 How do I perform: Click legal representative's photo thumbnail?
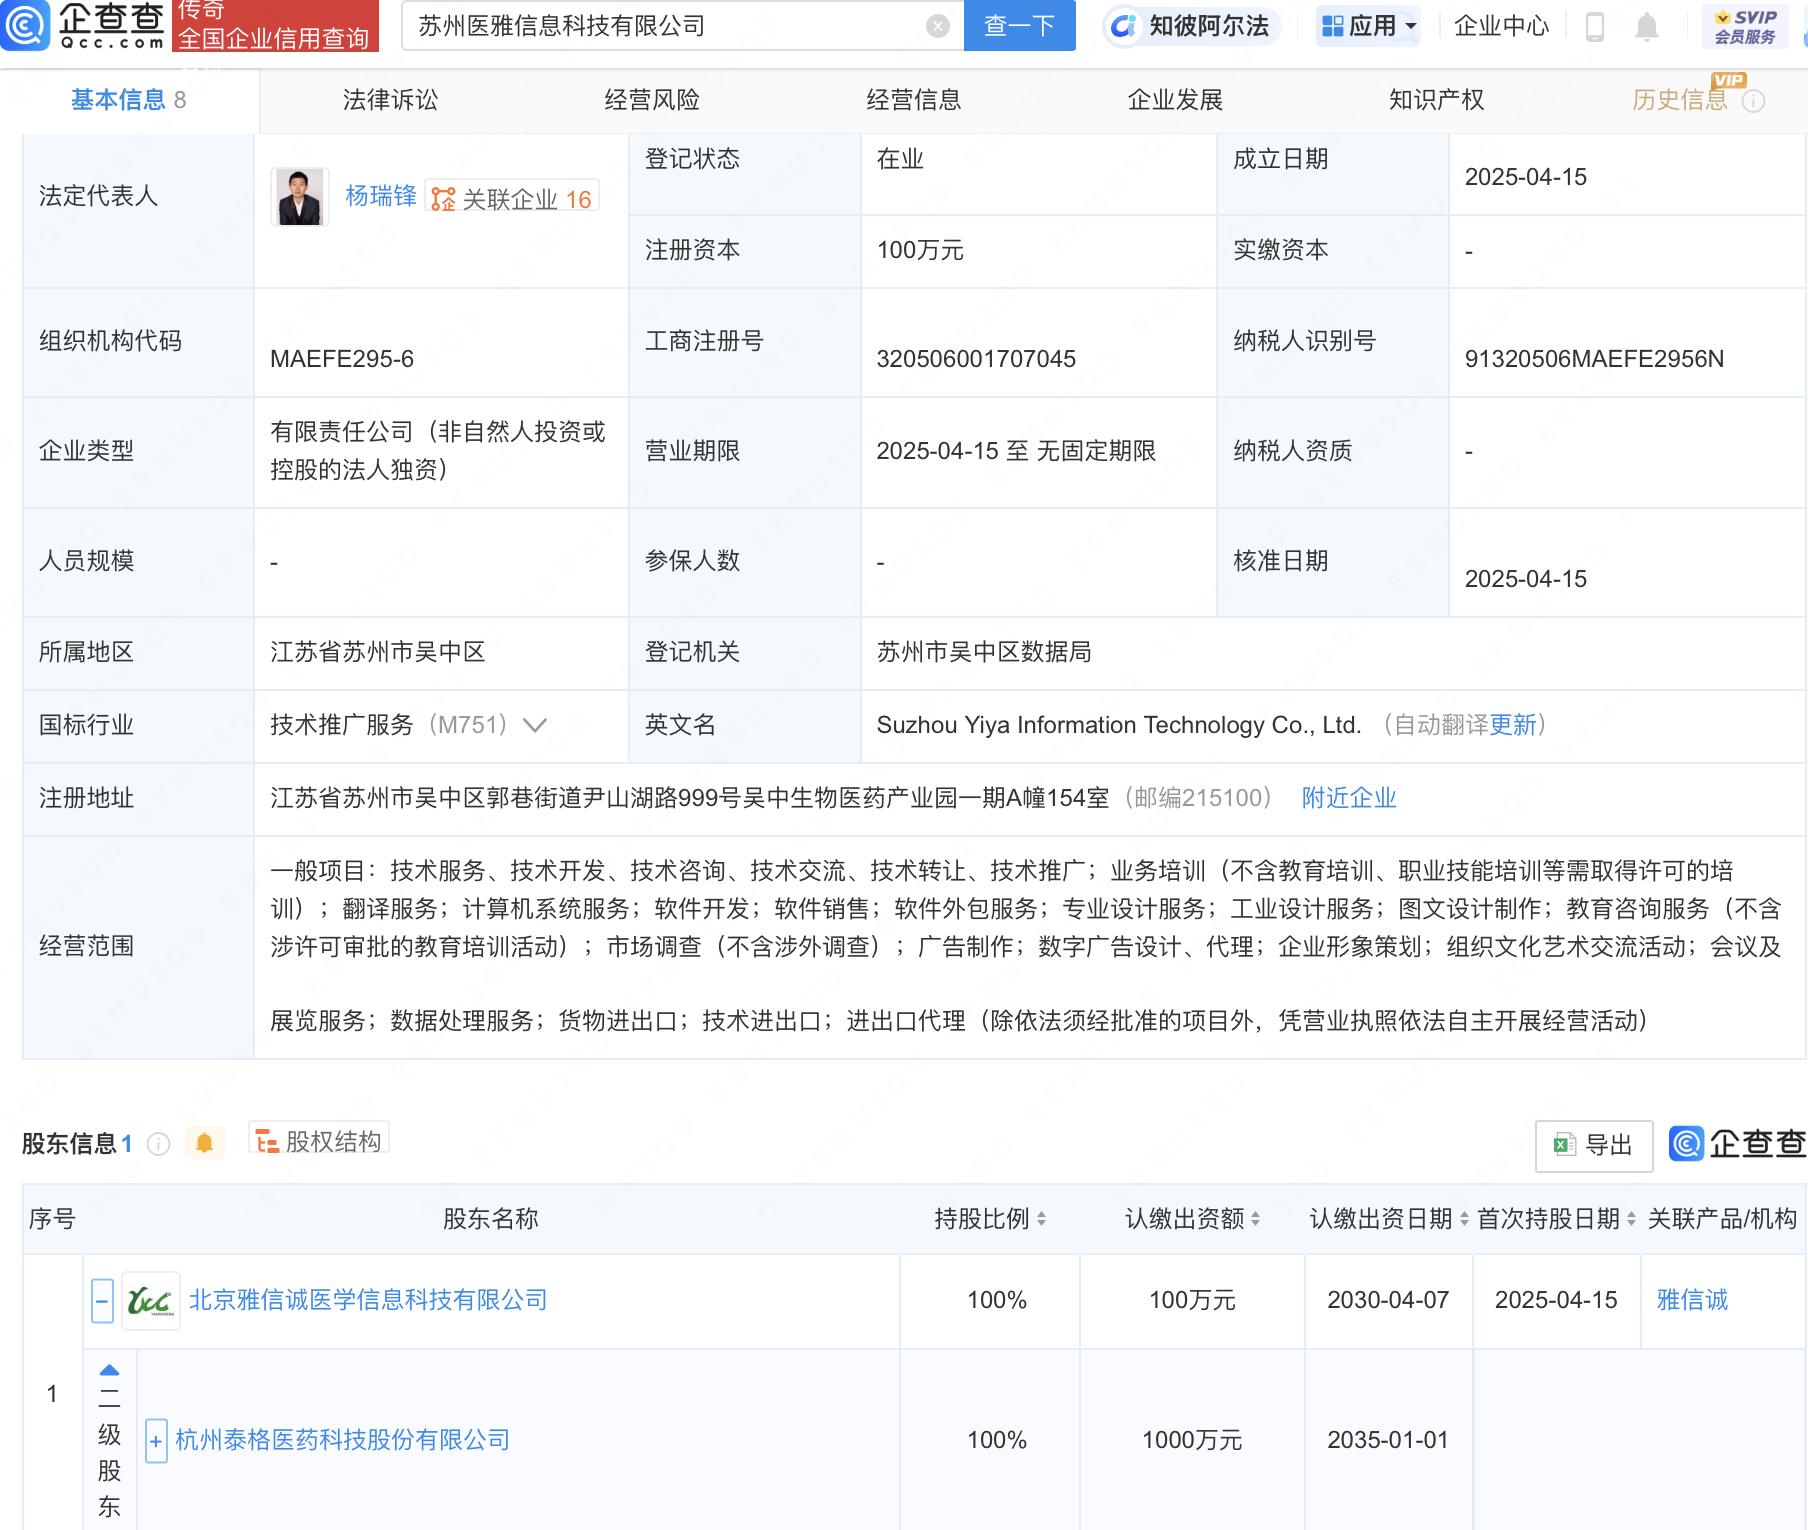(300, 196)
